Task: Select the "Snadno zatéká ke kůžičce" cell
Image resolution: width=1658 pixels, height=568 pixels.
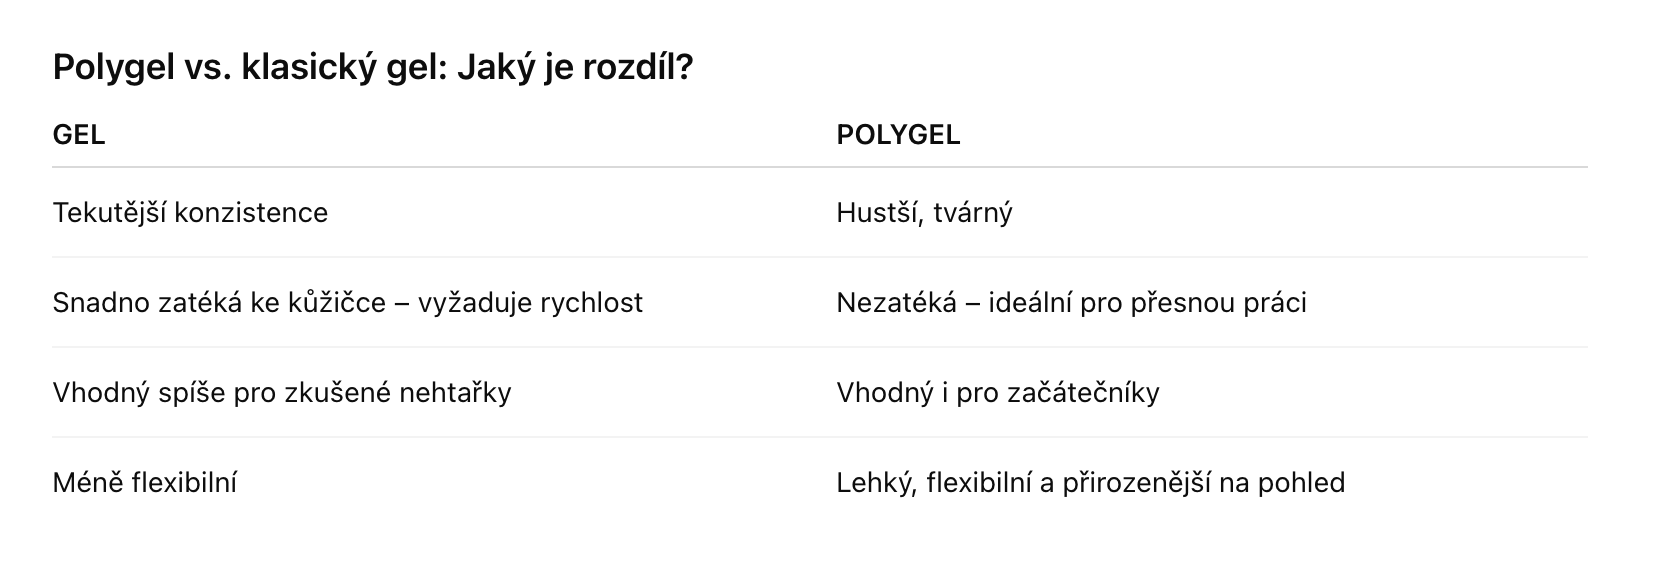Action: (x=347, y=303)
